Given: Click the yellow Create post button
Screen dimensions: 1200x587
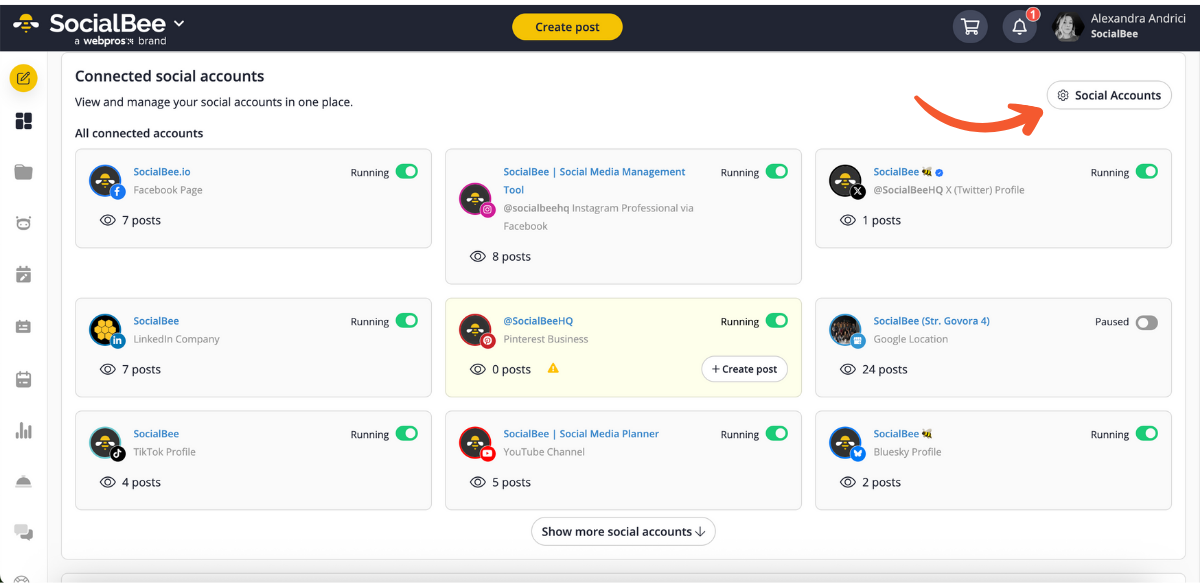Looking at the screenshot, I should pyautogui.click(x=567, y=27).
